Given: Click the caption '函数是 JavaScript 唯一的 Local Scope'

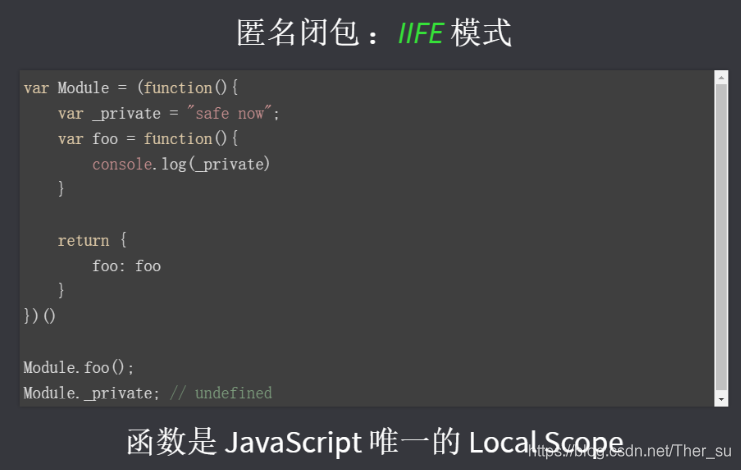Looking at the screenshot, I should pyautogui.click(x=375, y=442).
